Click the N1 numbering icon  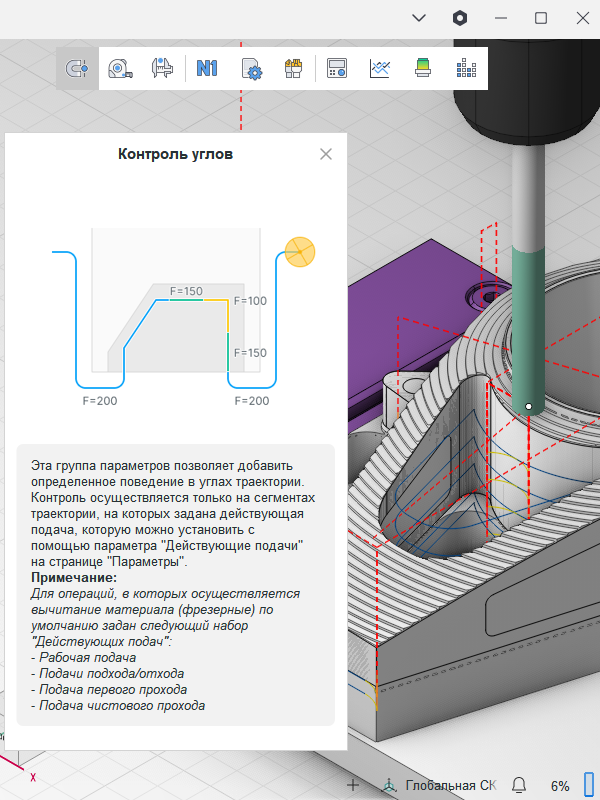pos(207,68)
